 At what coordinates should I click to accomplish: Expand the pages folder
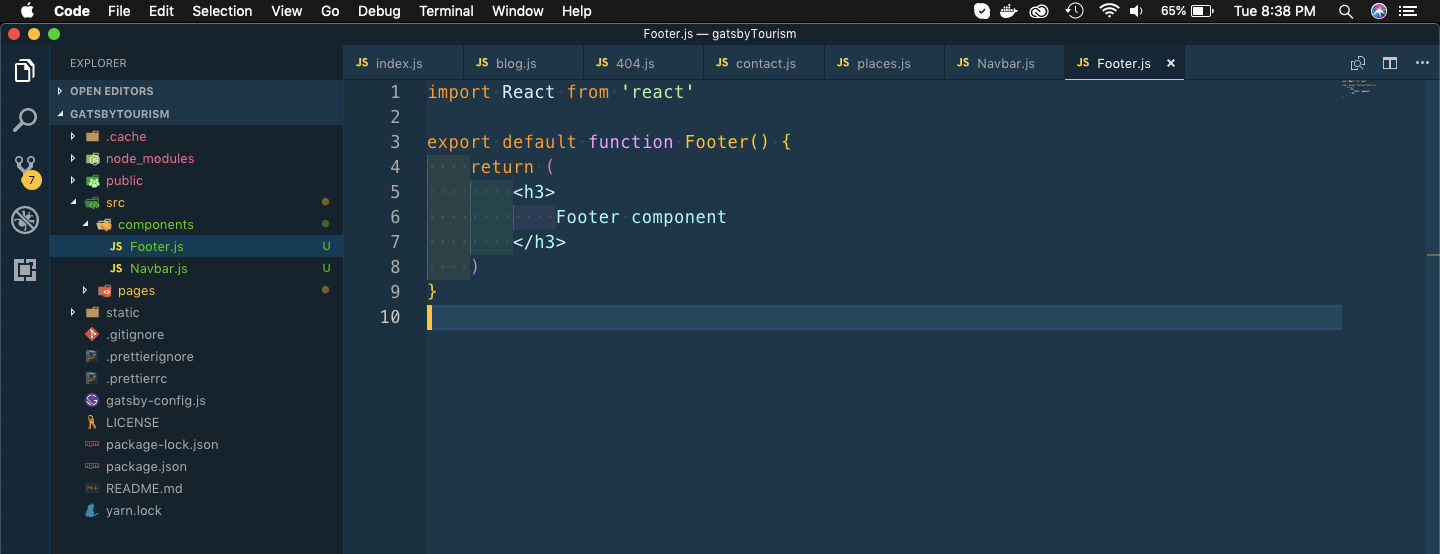[85, 290]
